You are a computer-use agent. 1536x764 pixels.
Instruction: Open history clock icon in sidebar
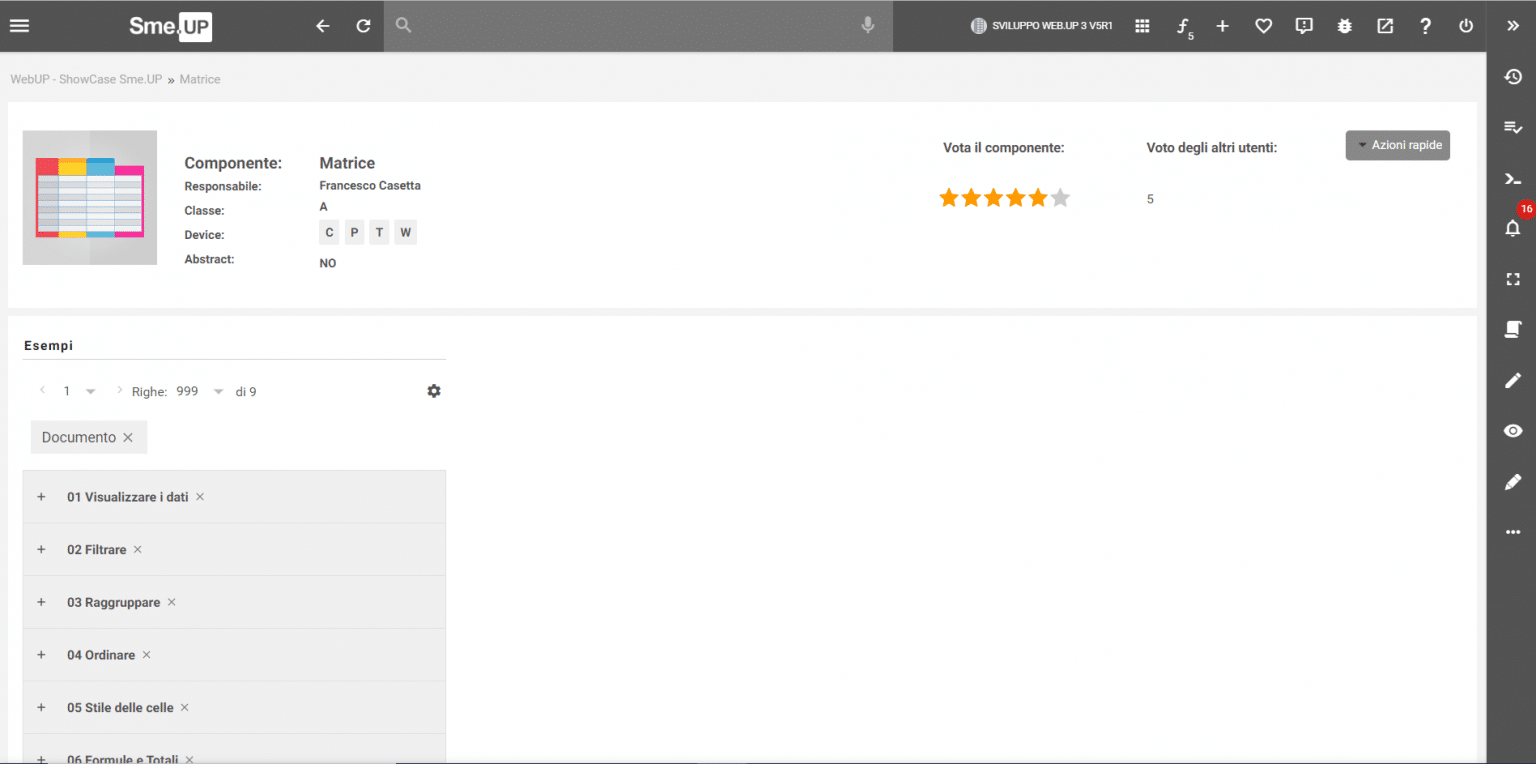point(1513,76)
